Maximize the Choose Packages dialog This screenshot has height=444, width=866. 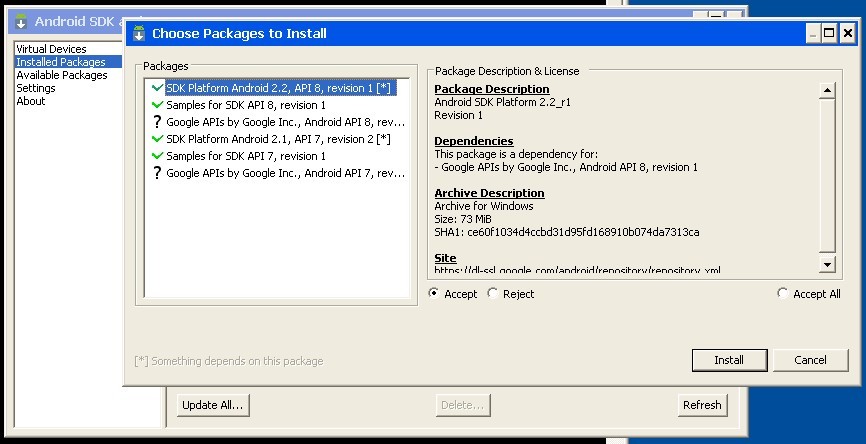point(829,33)
